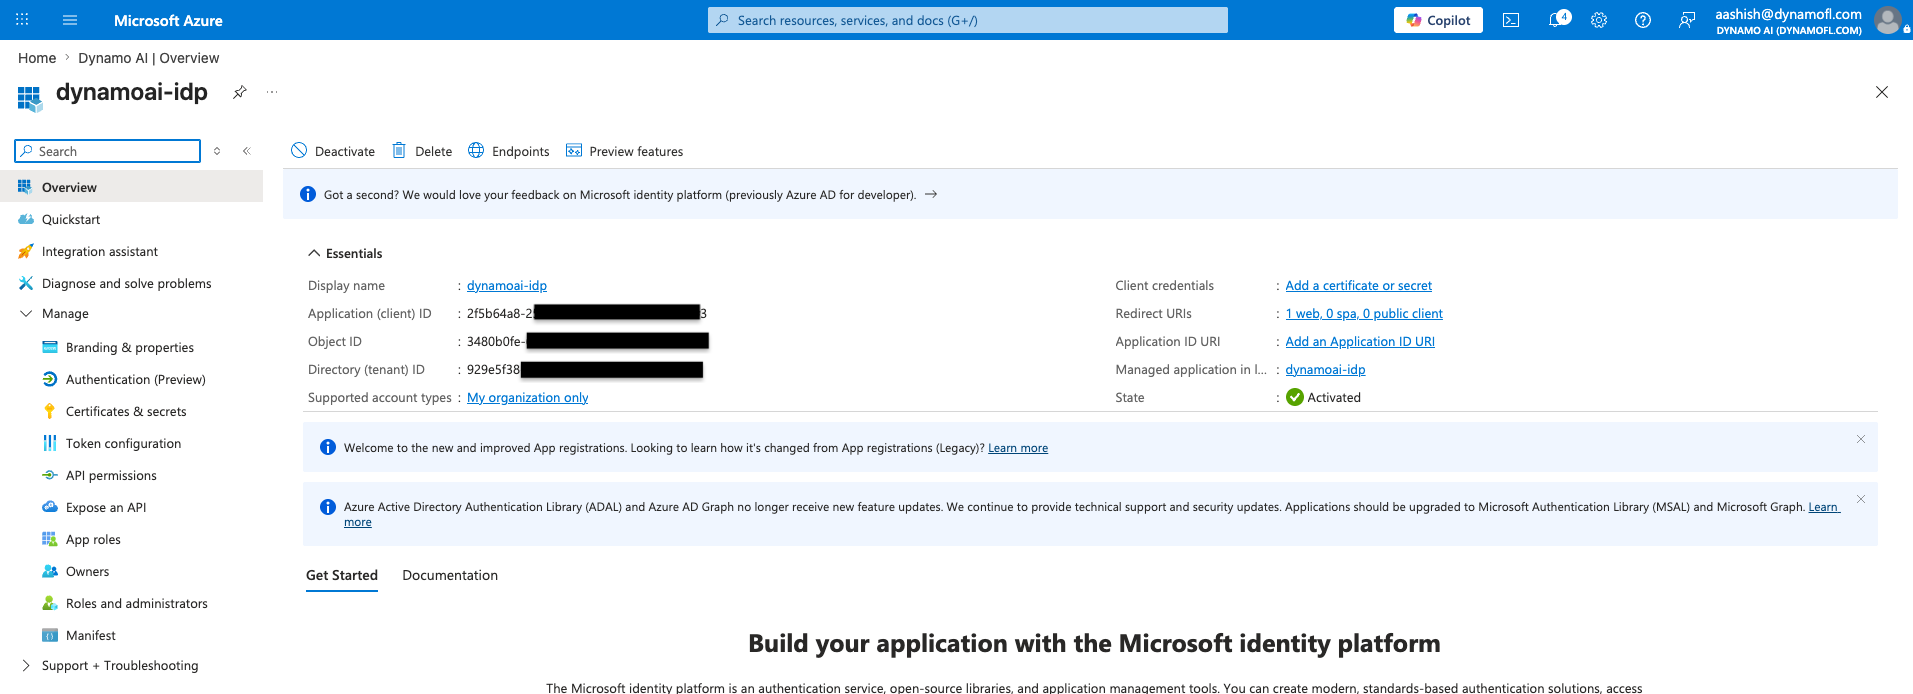The width and height of the screenshot is (1913, 694).
Task: Dismiss the App registrations welcome banner
Action: (1861, 439)
